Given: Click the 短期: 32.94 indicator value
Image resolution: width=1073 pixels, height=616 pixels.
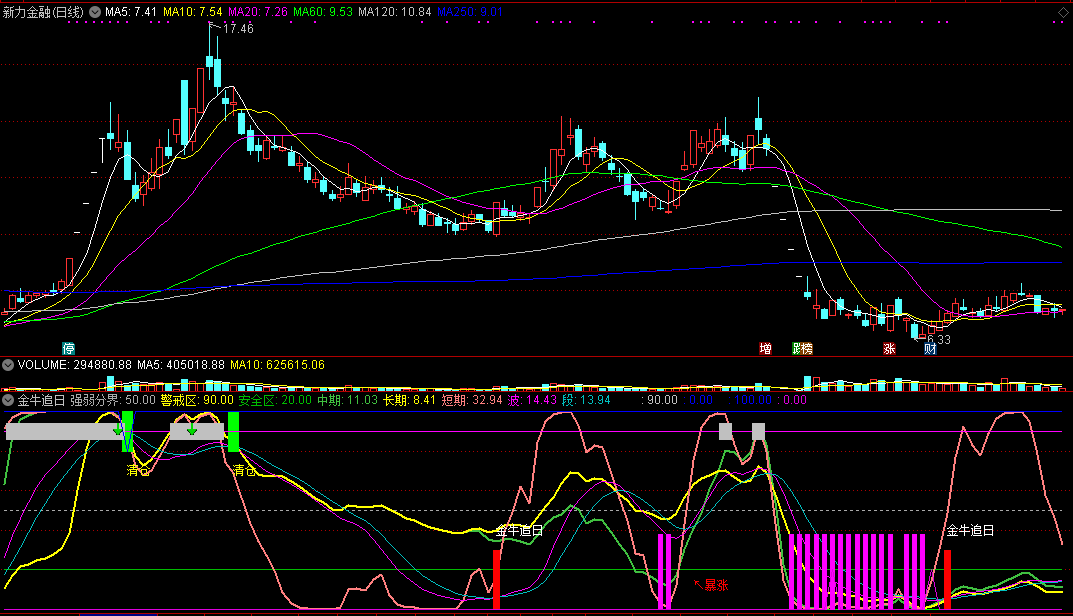Looking at the screenshot, I should [471, 400].
